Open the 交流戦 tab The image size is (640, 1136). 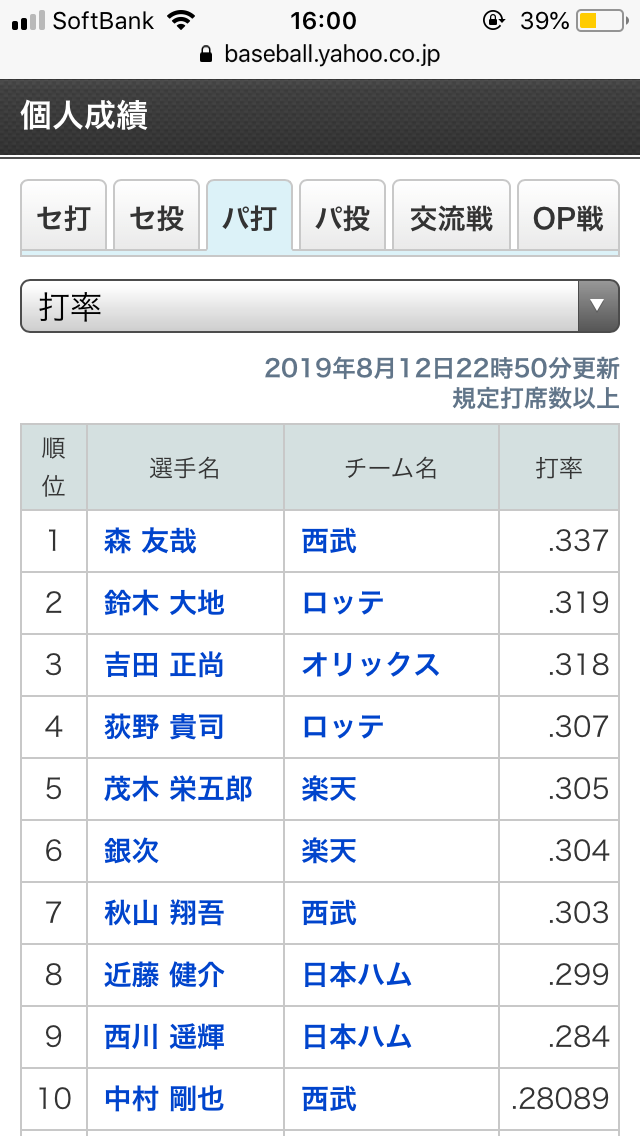pos(452,217)
